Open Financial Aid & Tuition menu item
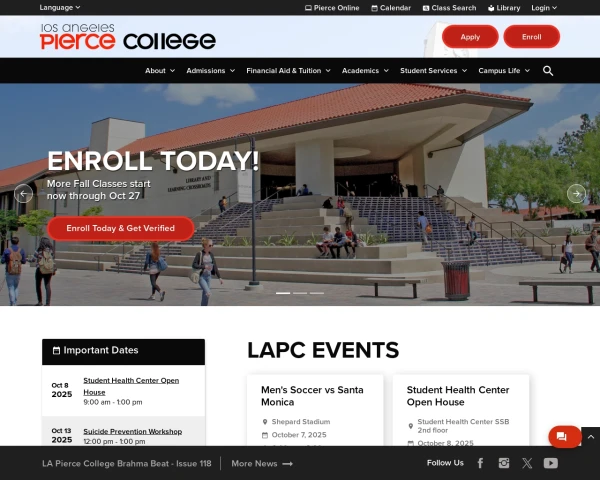 284,71
